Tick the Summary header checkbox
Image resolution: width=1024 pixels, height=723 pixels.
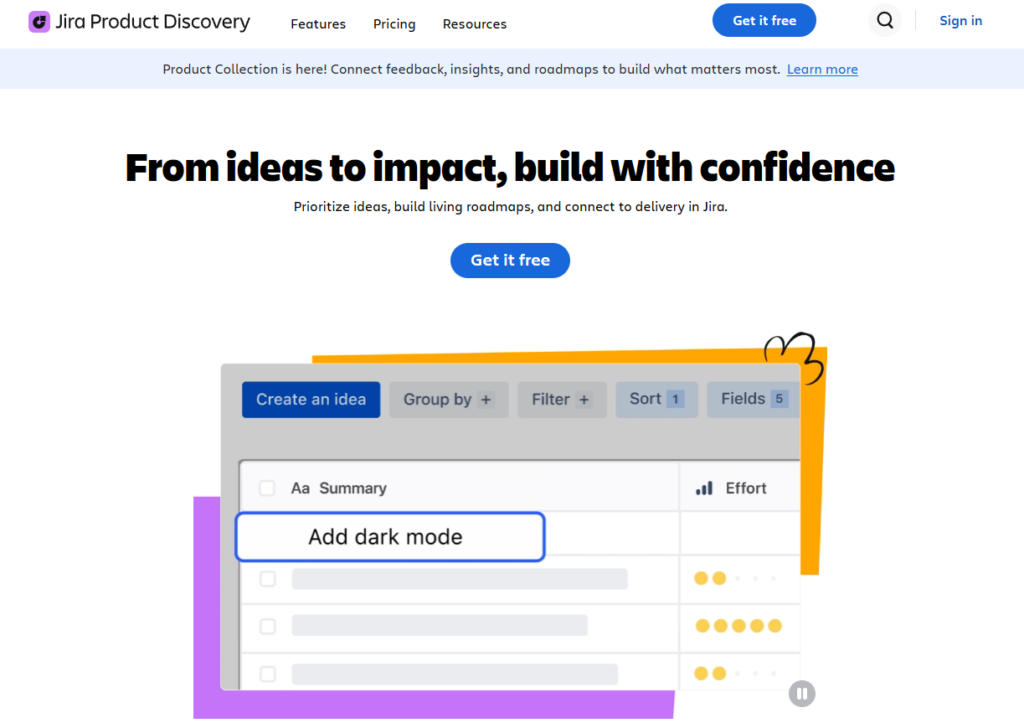267,488
